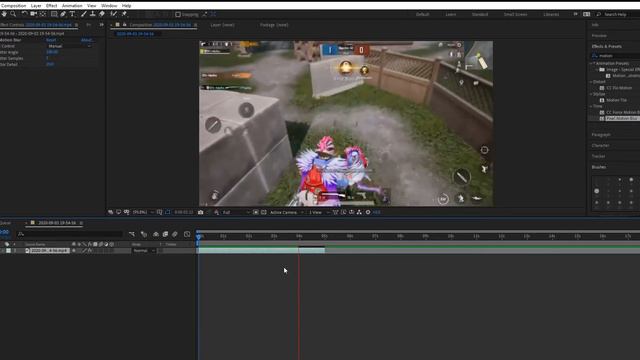Screen dimensions: 640x360
Task: Select the Puppet Pin tool
Action: click(124, 14)
